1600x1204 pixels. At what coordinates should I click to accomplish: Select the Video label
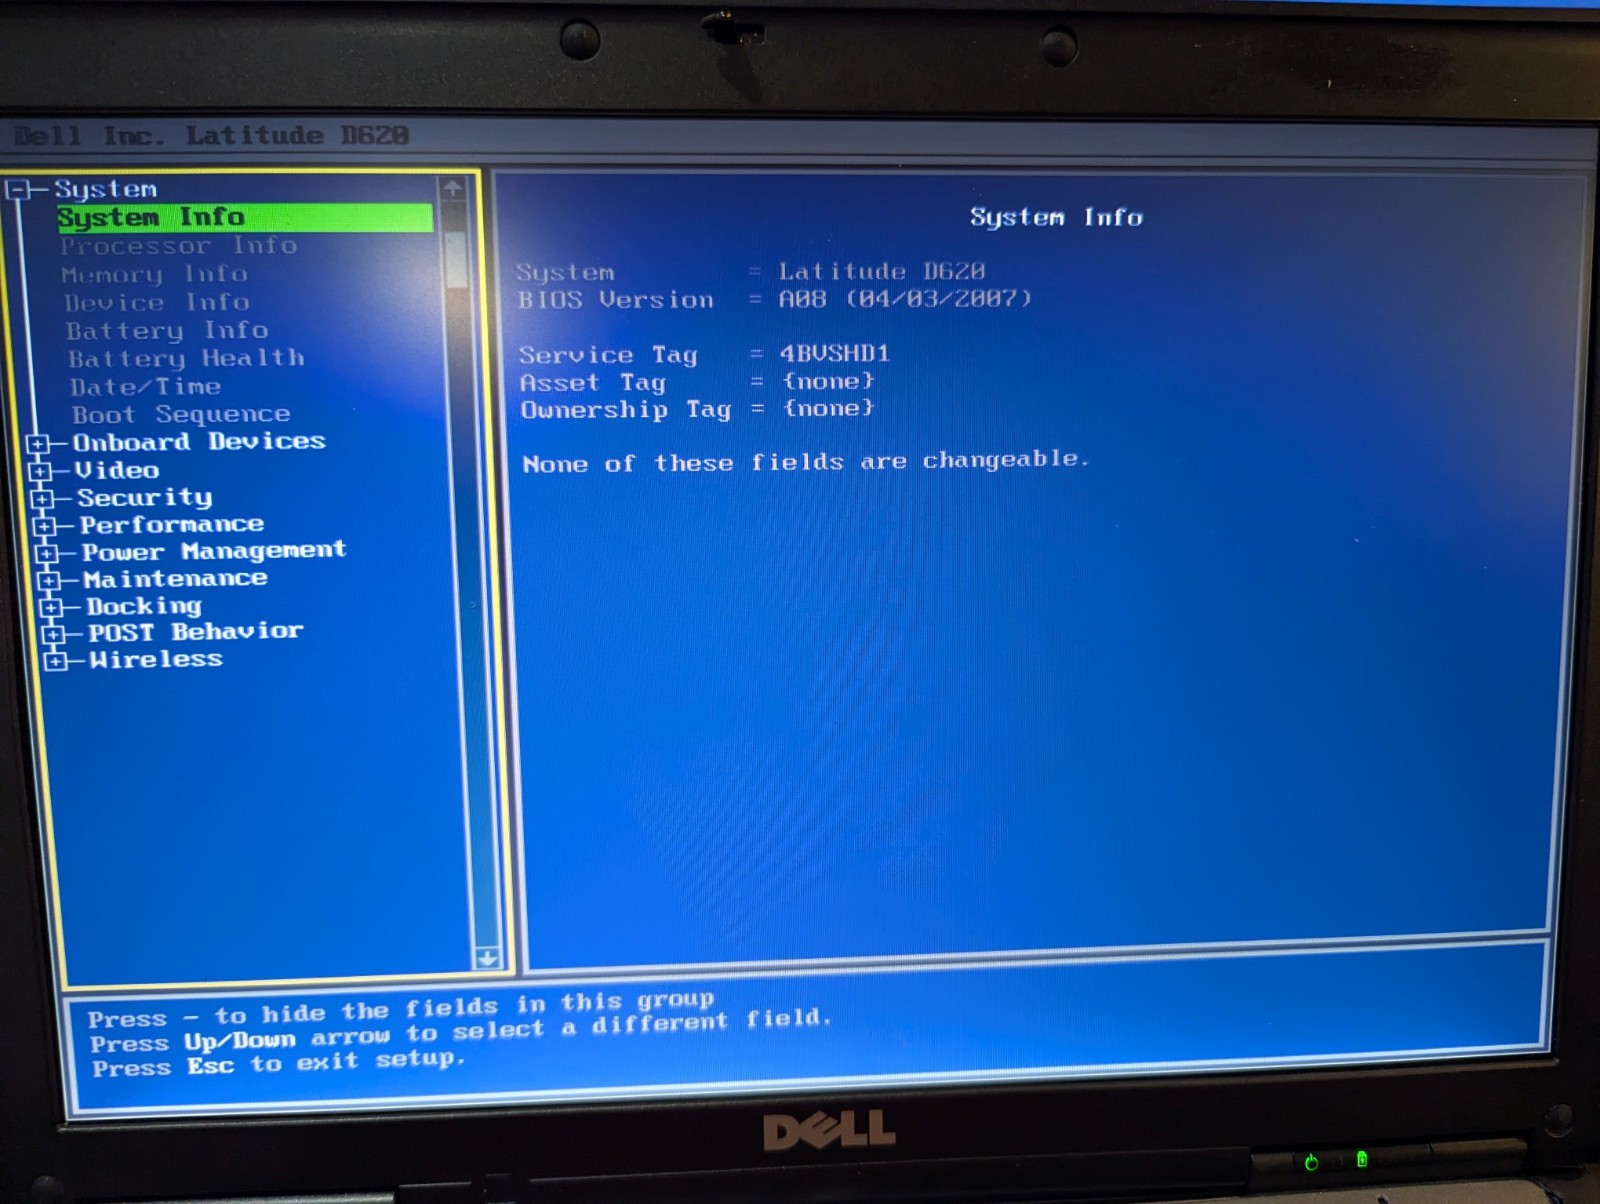[117, 470]
